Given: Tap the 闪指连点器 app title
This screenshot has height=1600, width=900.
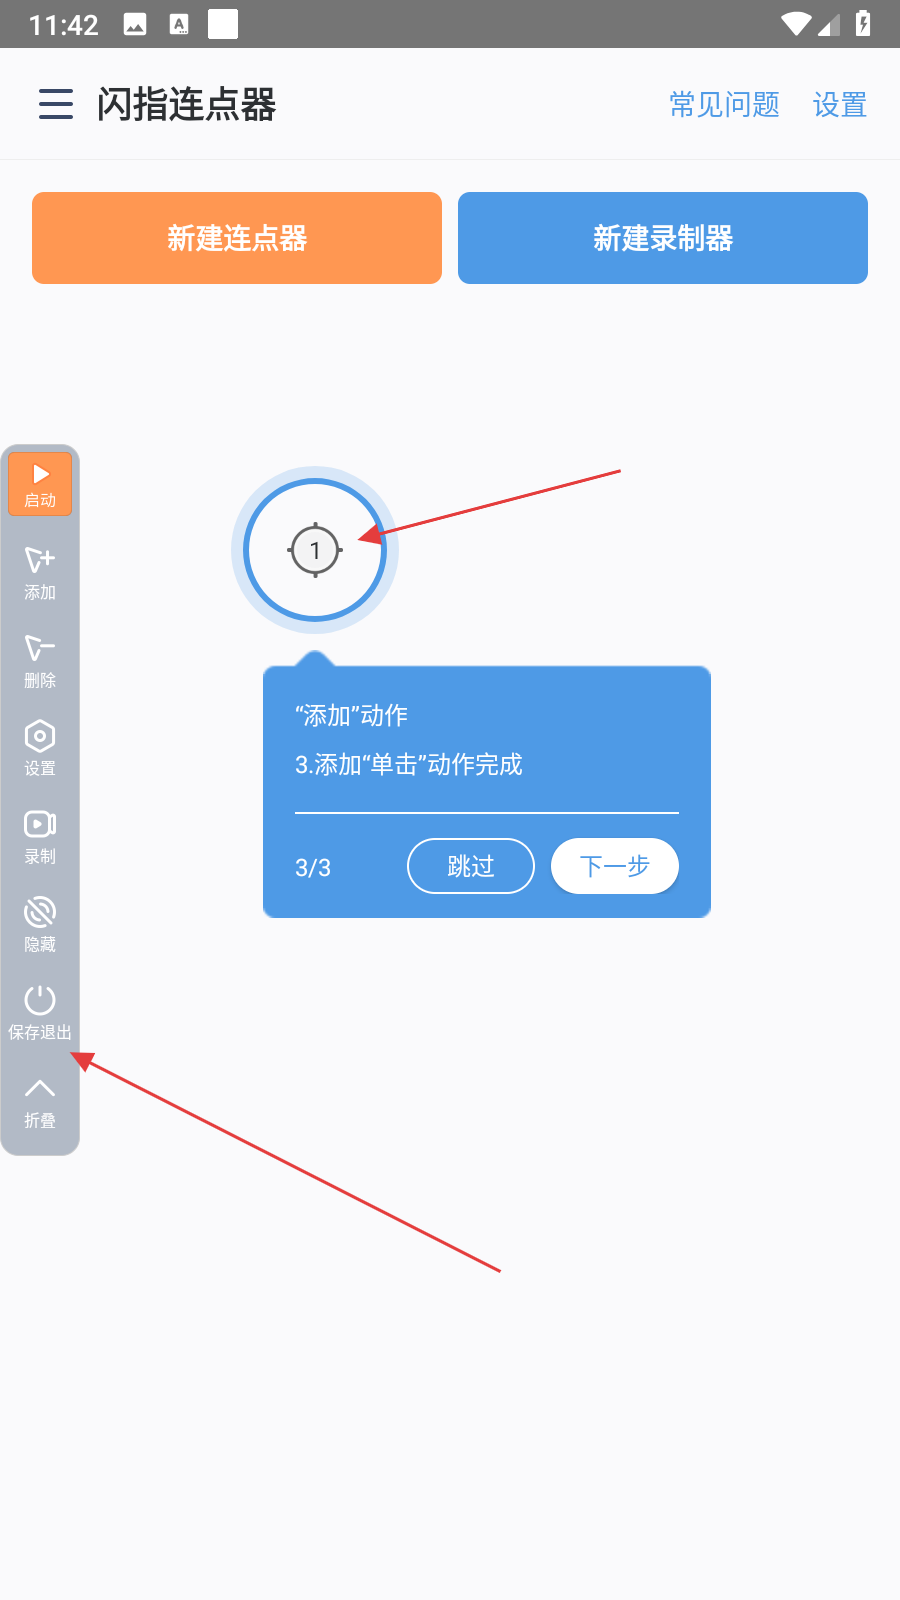Looking at the screenshot, I should click(x=186, y=104).
